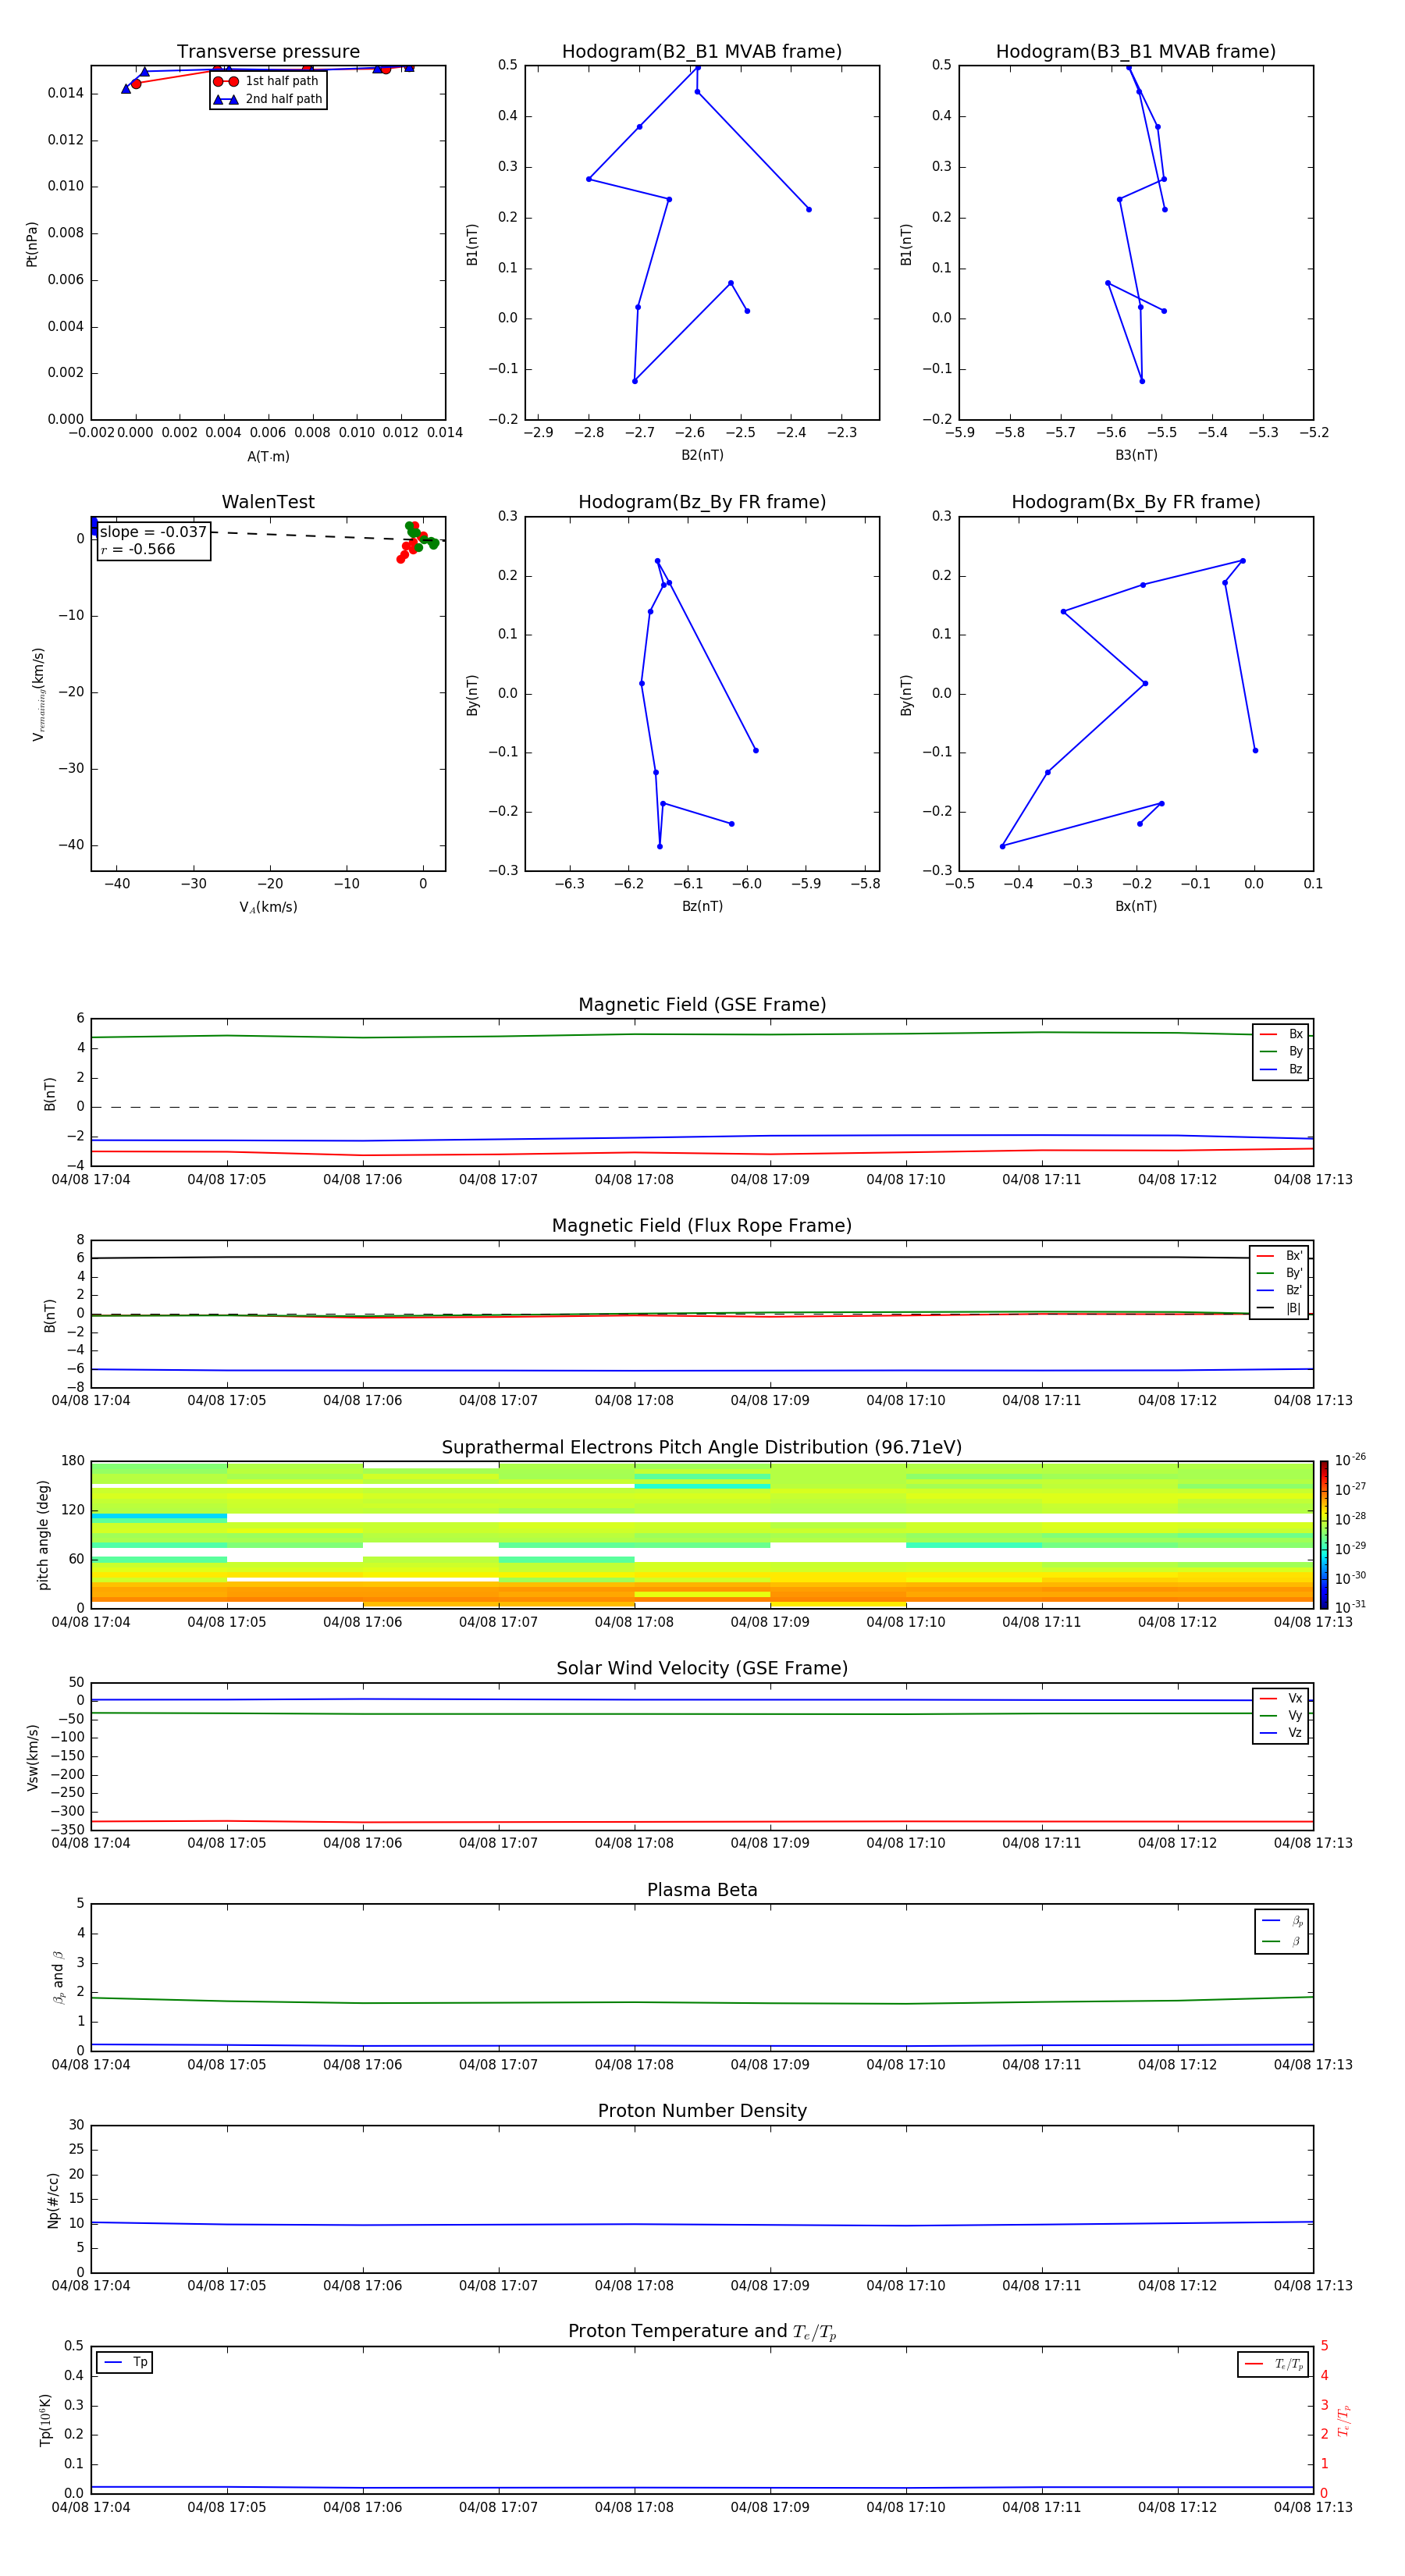The image size is (1405, 2576).
Task: Click the pitch angle plot colorbar
Action: pos(1324,1535)
